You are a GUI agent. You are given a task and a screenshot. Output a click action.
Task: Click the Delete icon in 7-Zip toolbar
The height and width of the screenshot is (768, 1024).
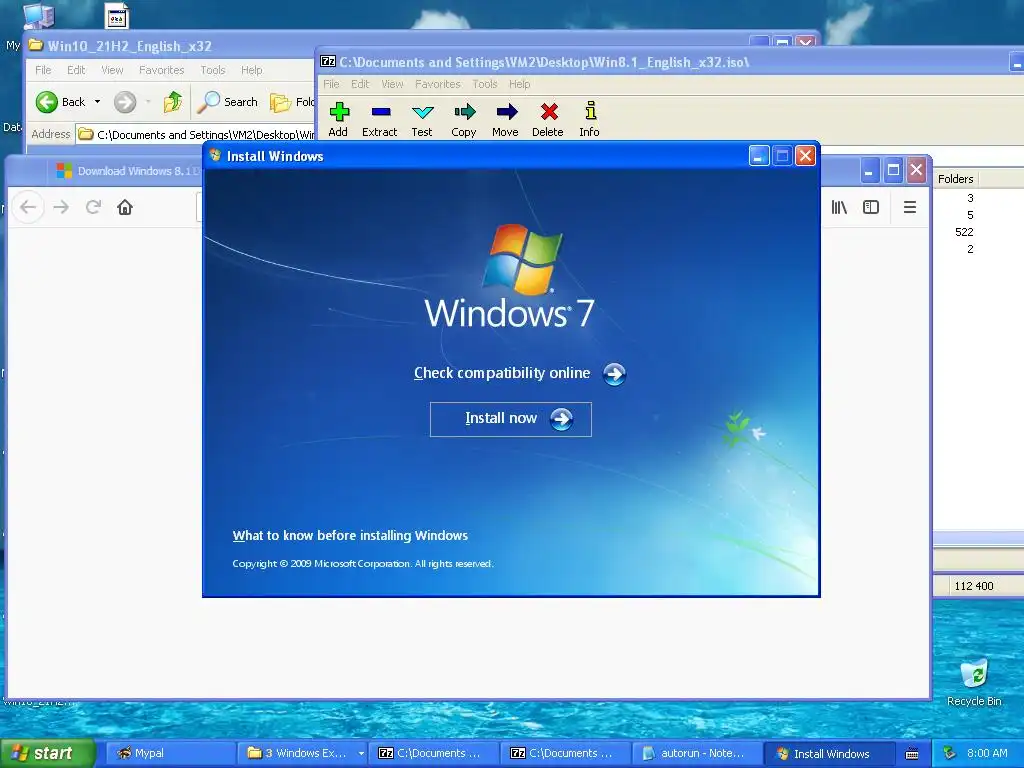[x=549, y=112]
